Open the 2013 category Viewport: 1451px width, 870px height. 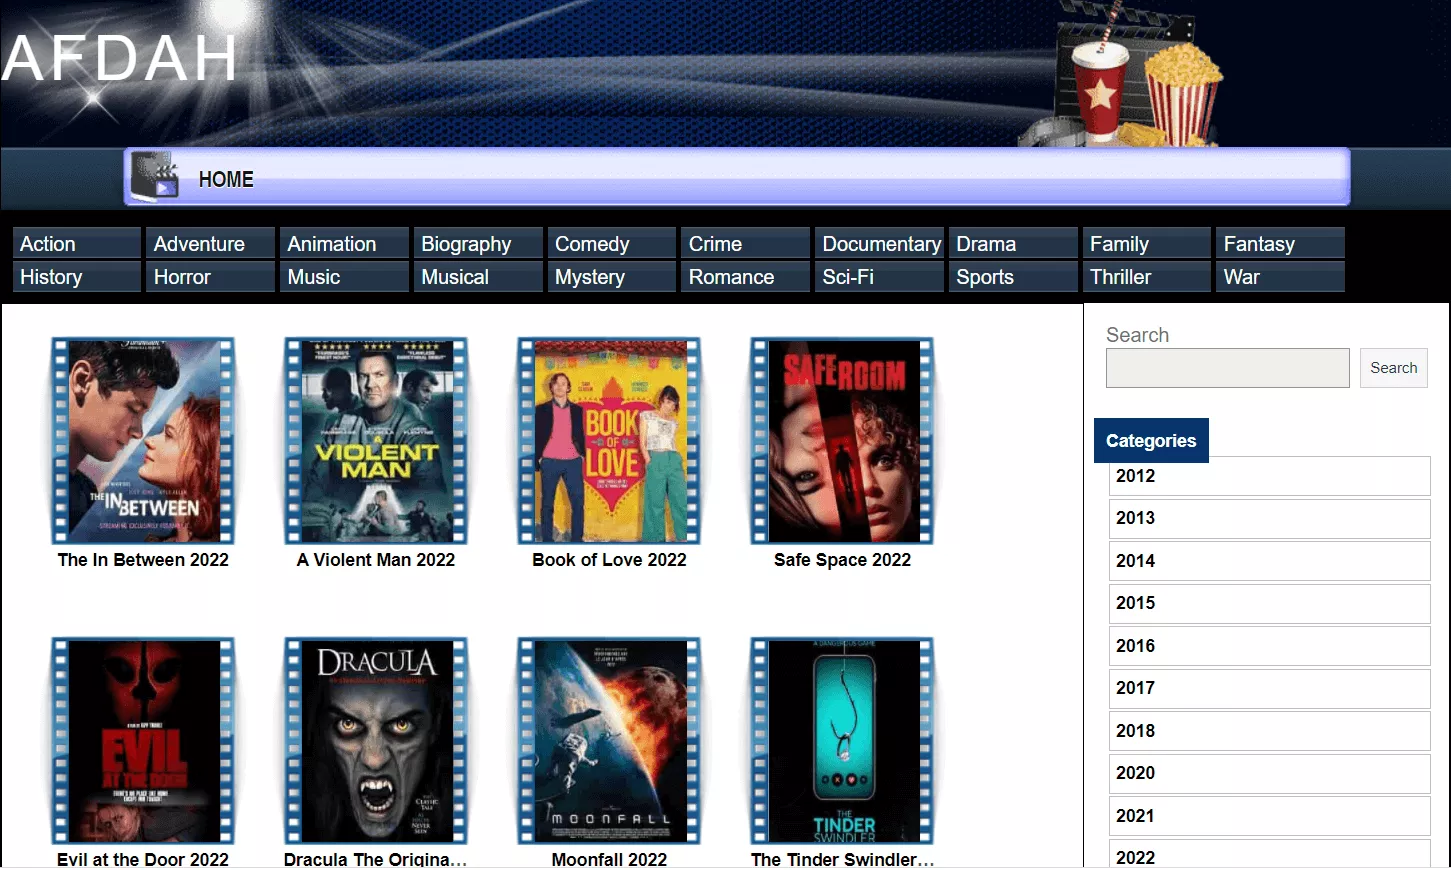coord(1270,518)
